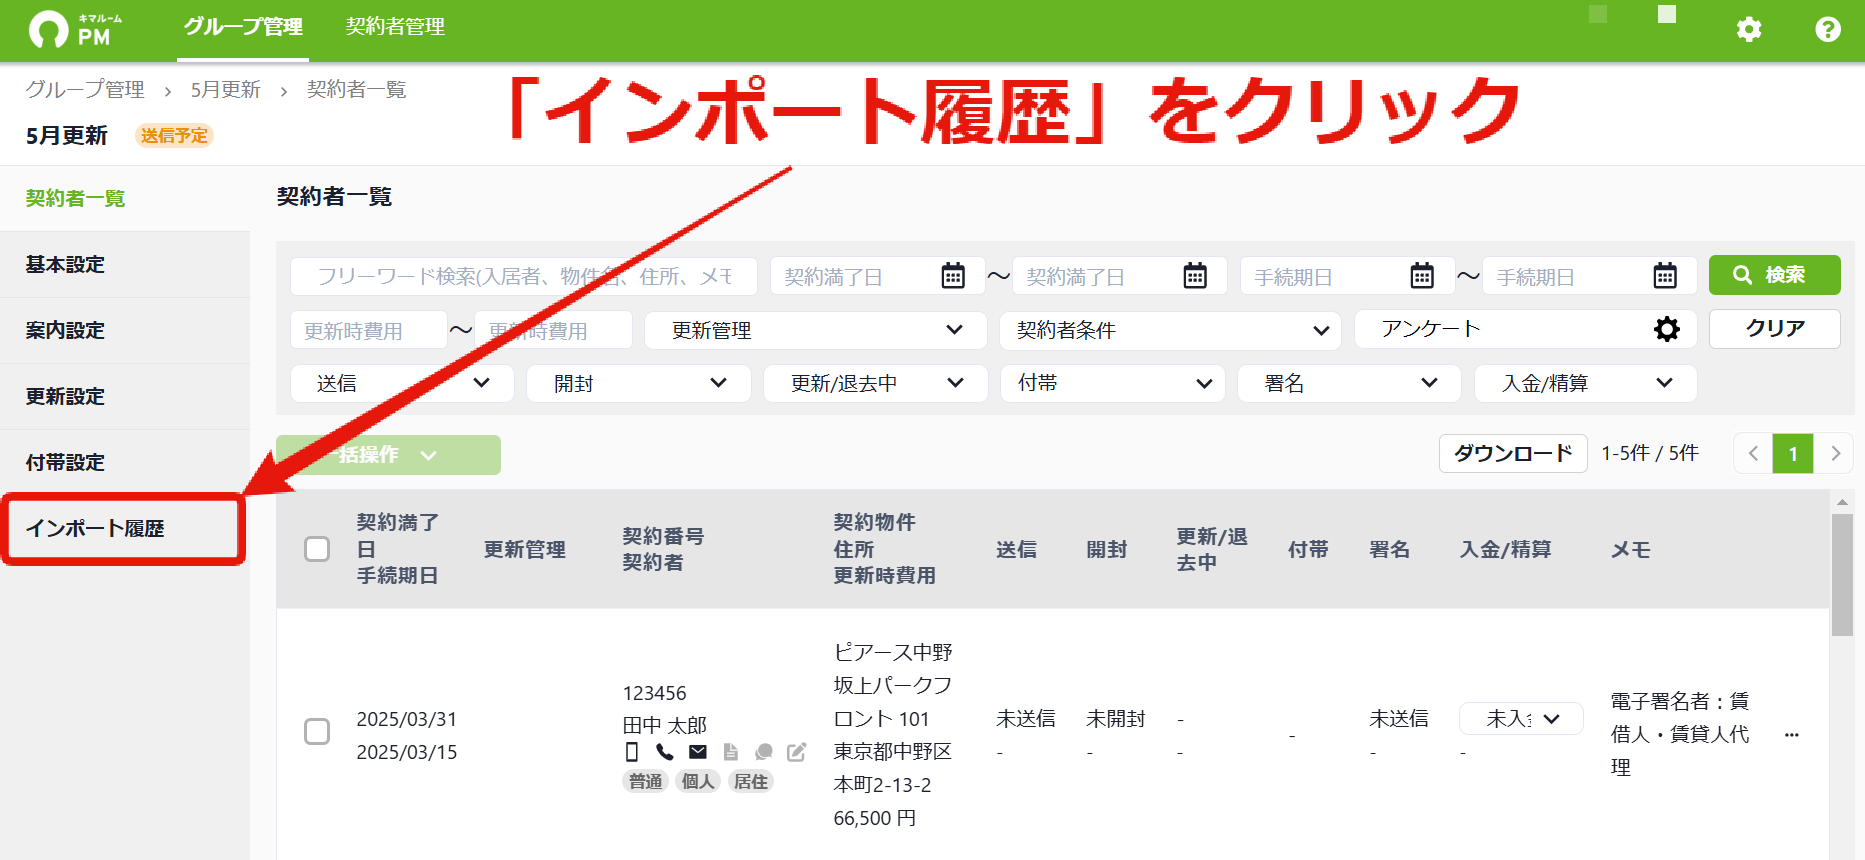
Task: Click the scrollbar up arrow
Action: (x=1842, y=502)
